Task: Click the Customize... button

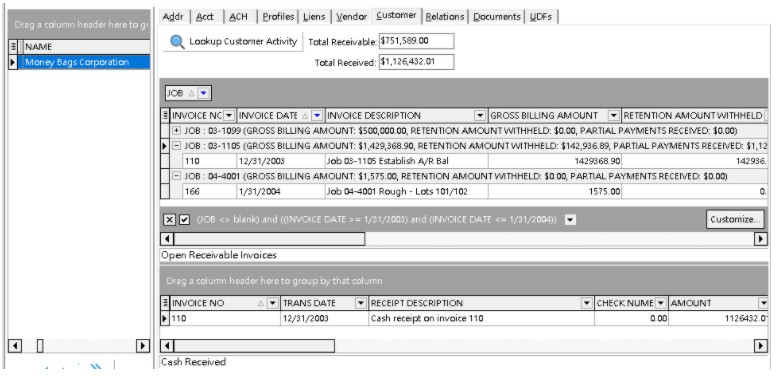Action: tap(735, 219)
